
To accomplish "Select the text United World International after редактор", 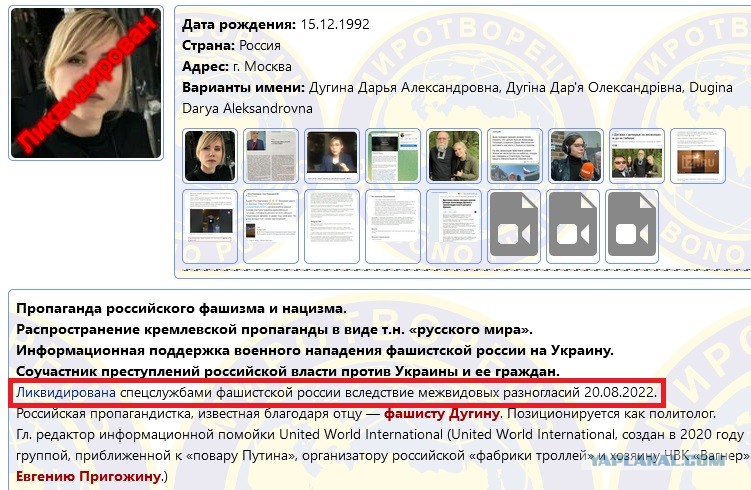I will click(x=361, y=434).
